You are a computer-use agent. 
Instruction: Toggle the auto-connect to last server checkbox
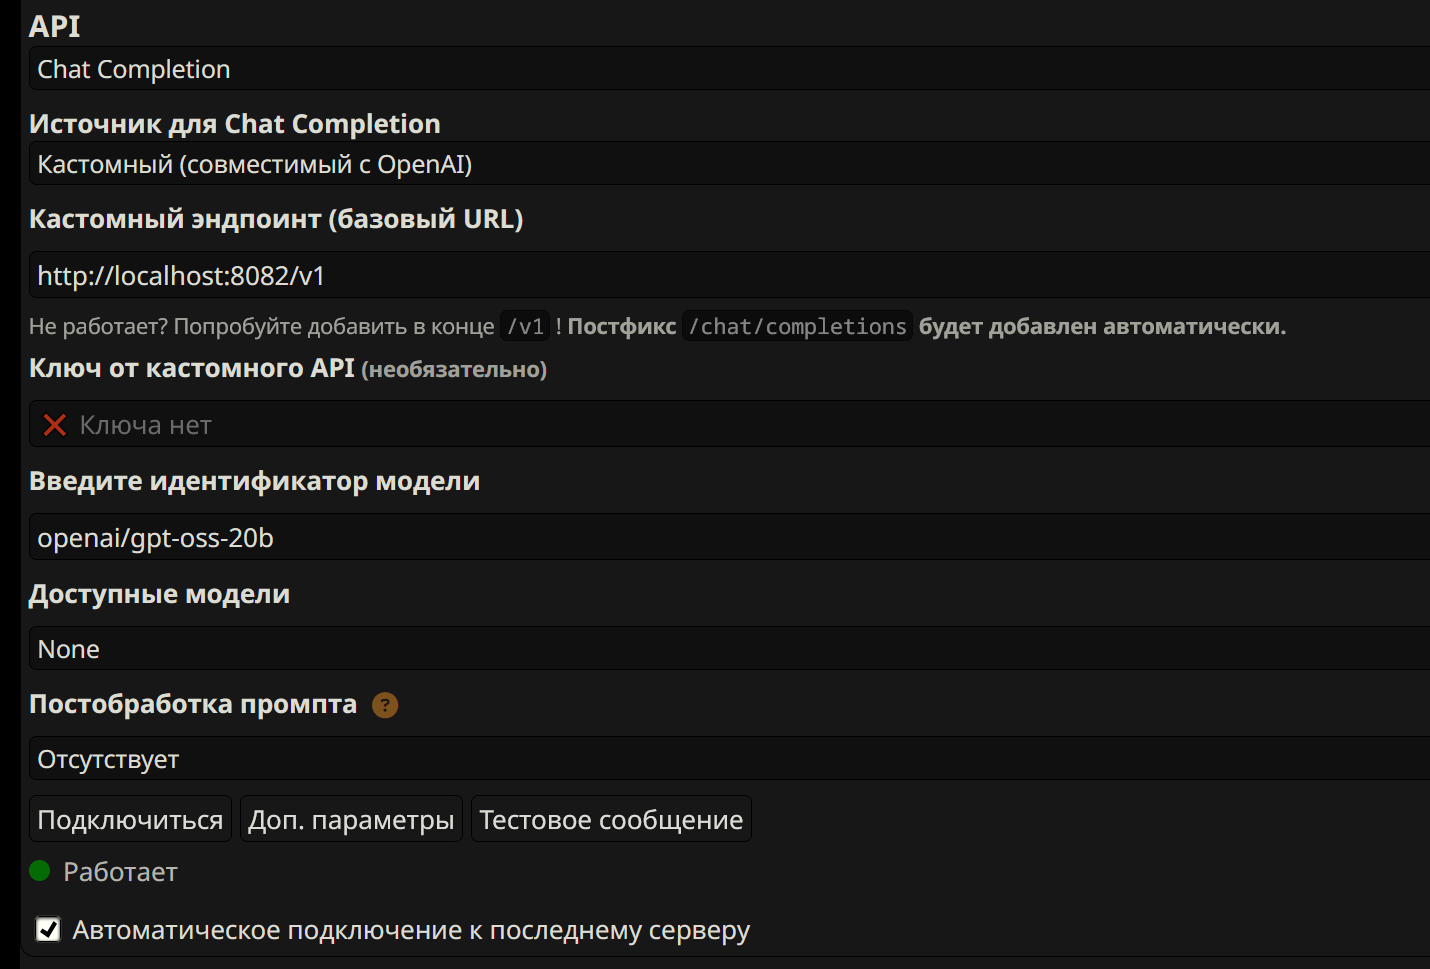48,930
